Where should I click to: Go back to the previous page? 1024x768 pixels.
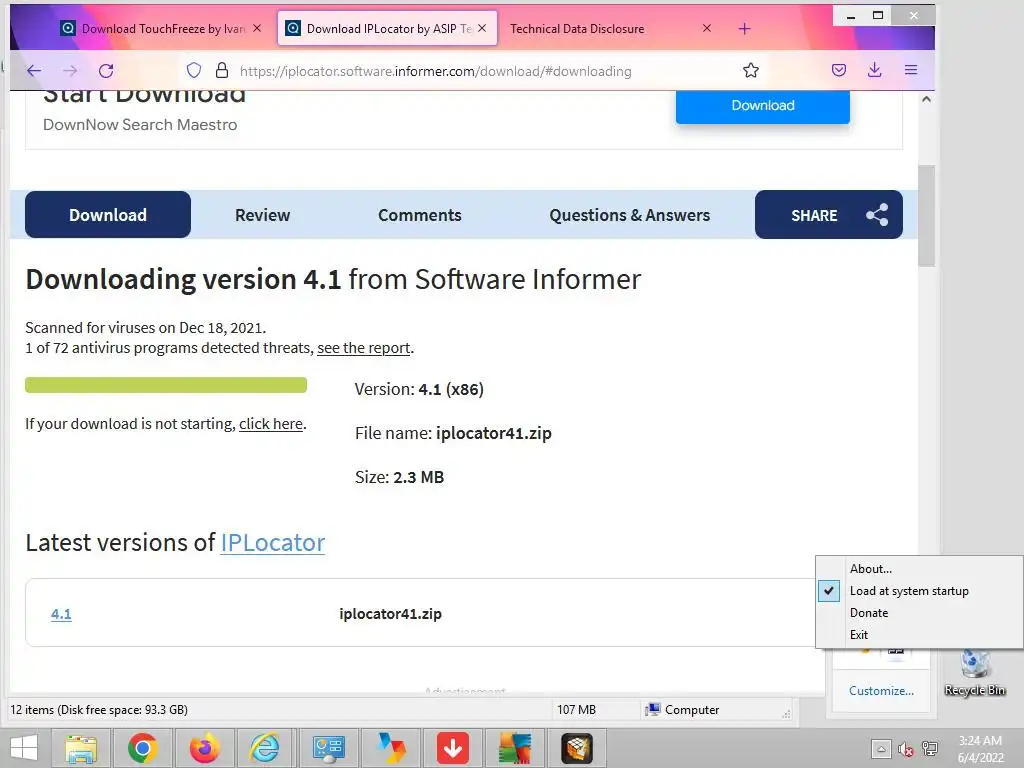coord(34,71)
